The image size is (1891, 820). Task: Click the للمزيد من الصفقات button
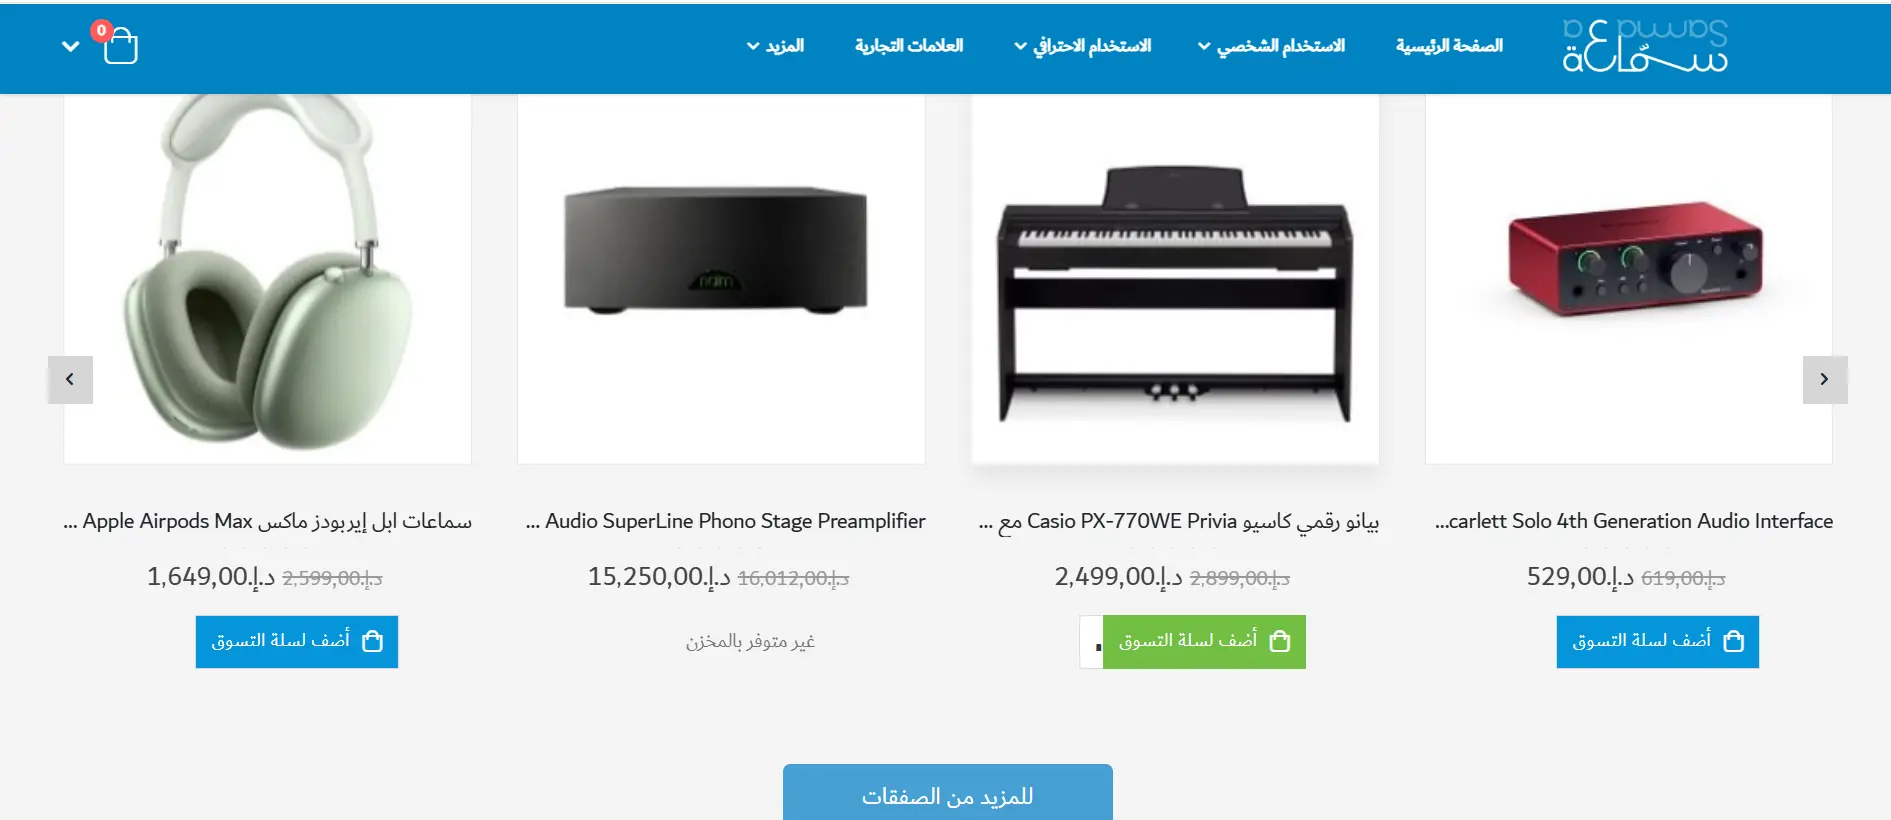(947, 795)
